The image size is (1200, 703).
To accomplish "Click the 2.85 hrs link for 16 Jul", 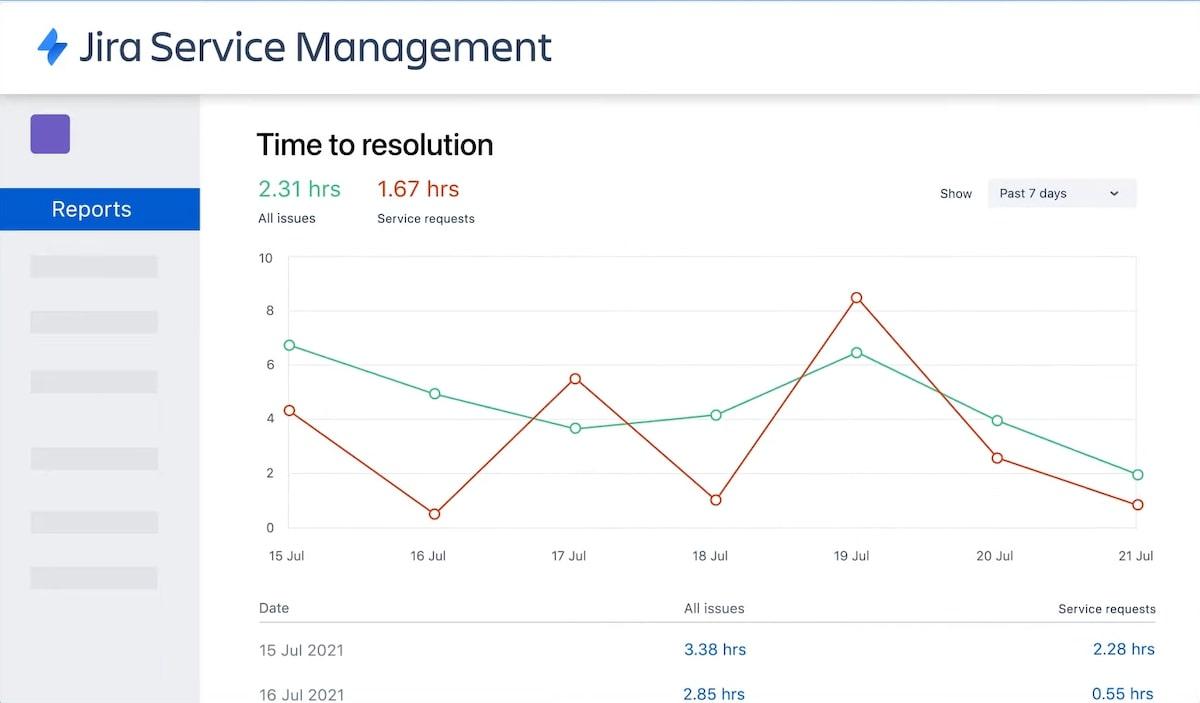I will [714, 693].
